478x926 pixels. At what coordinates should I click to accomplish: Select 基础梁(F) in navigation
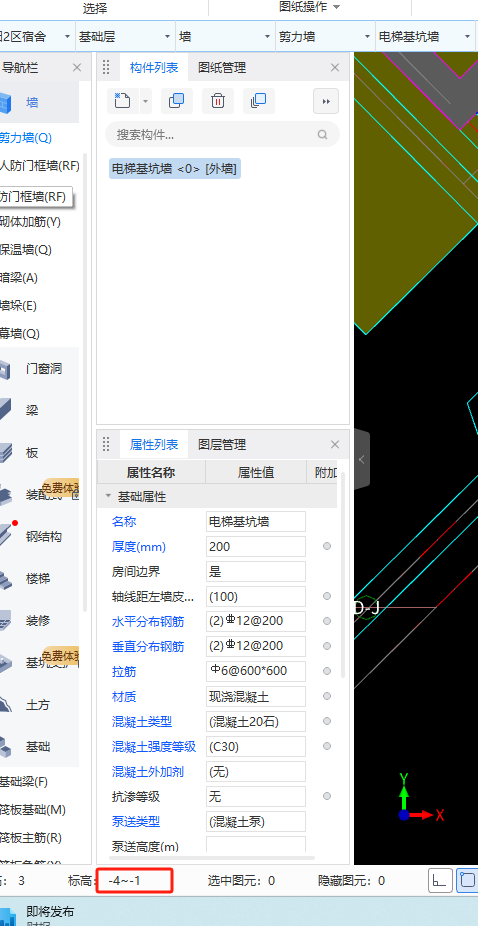[x=24, y=782]
